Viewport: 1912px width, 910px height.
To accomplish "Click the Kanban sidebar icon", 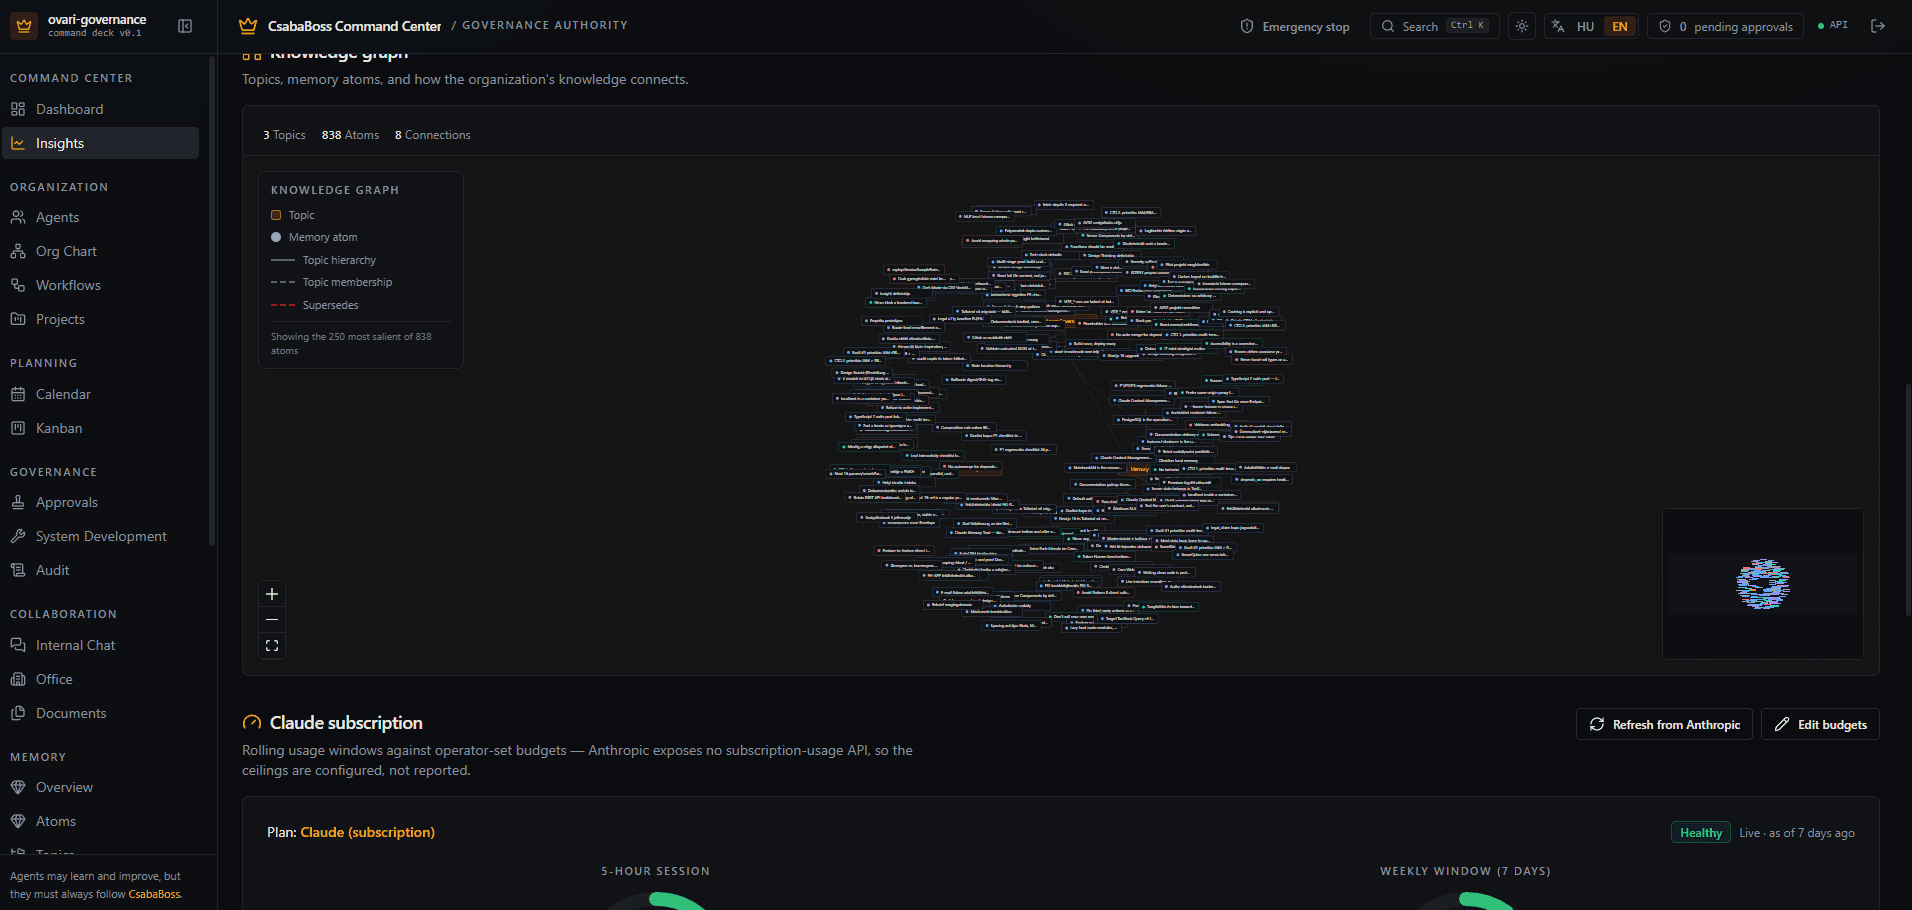I will [x=18, y=428].
